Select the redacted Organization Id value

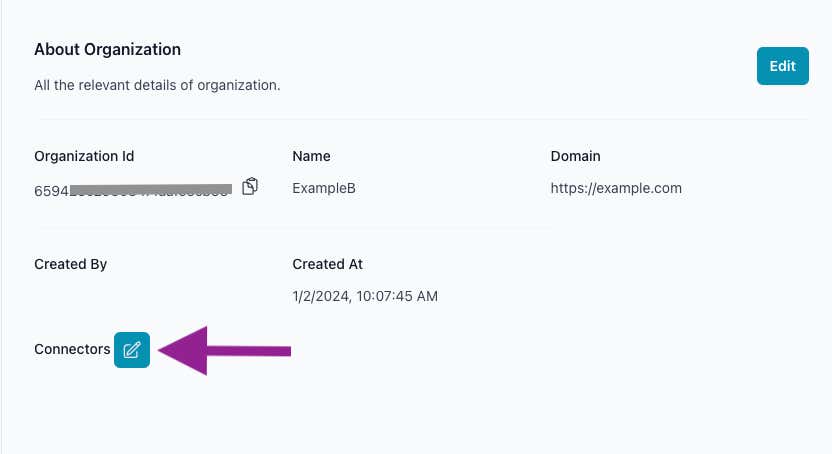pos(133,190)
